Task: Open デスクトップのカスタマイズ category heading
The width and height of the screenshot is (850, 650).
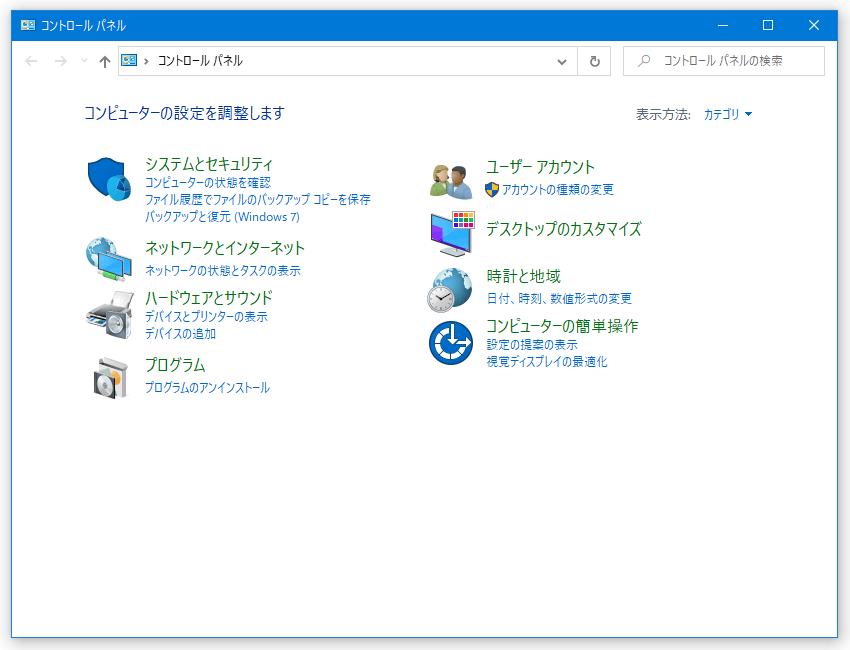Action: click(564, 229)
